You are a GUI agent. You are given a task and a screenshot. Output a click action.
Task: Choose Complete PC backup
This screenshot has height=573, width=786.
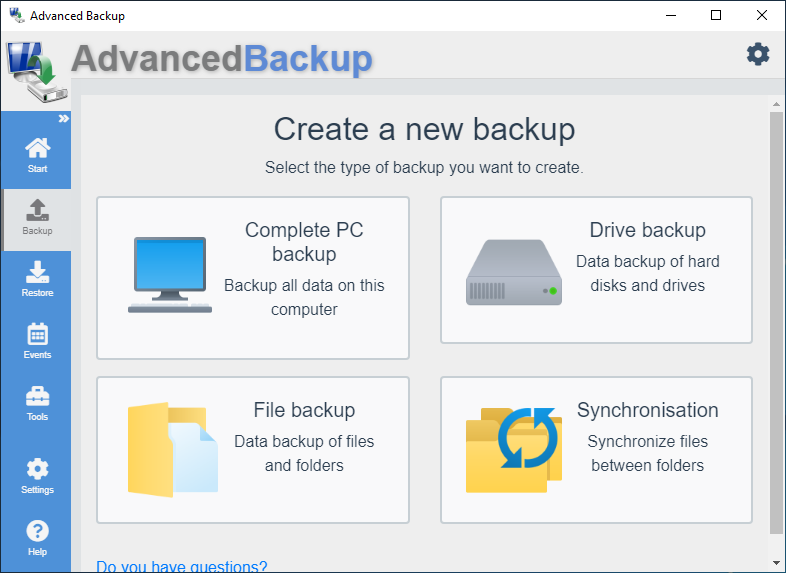point(253,278)
